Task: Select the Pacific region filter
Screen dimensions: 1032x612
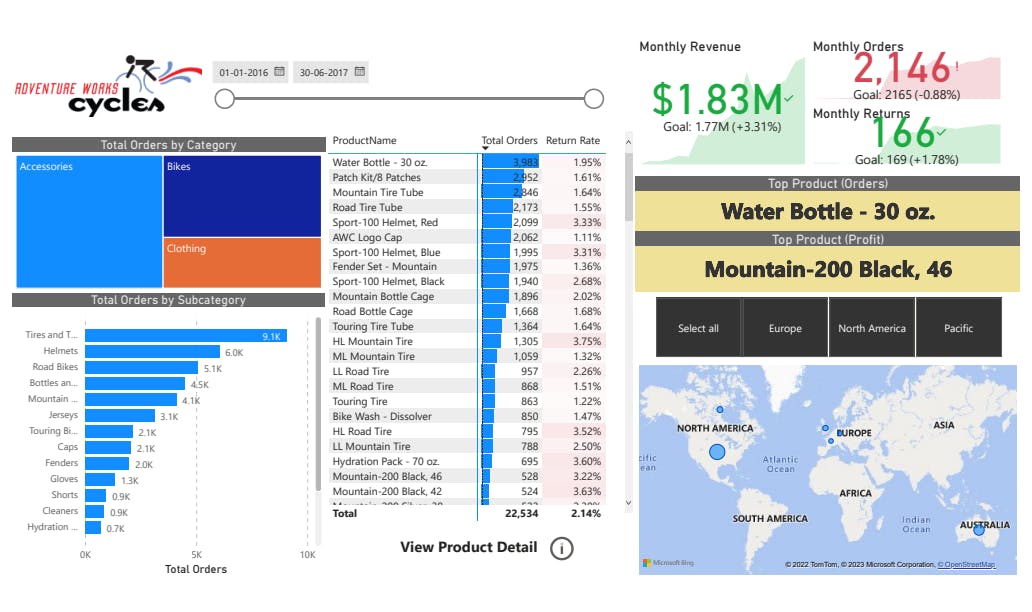Action: click(958, 328)
